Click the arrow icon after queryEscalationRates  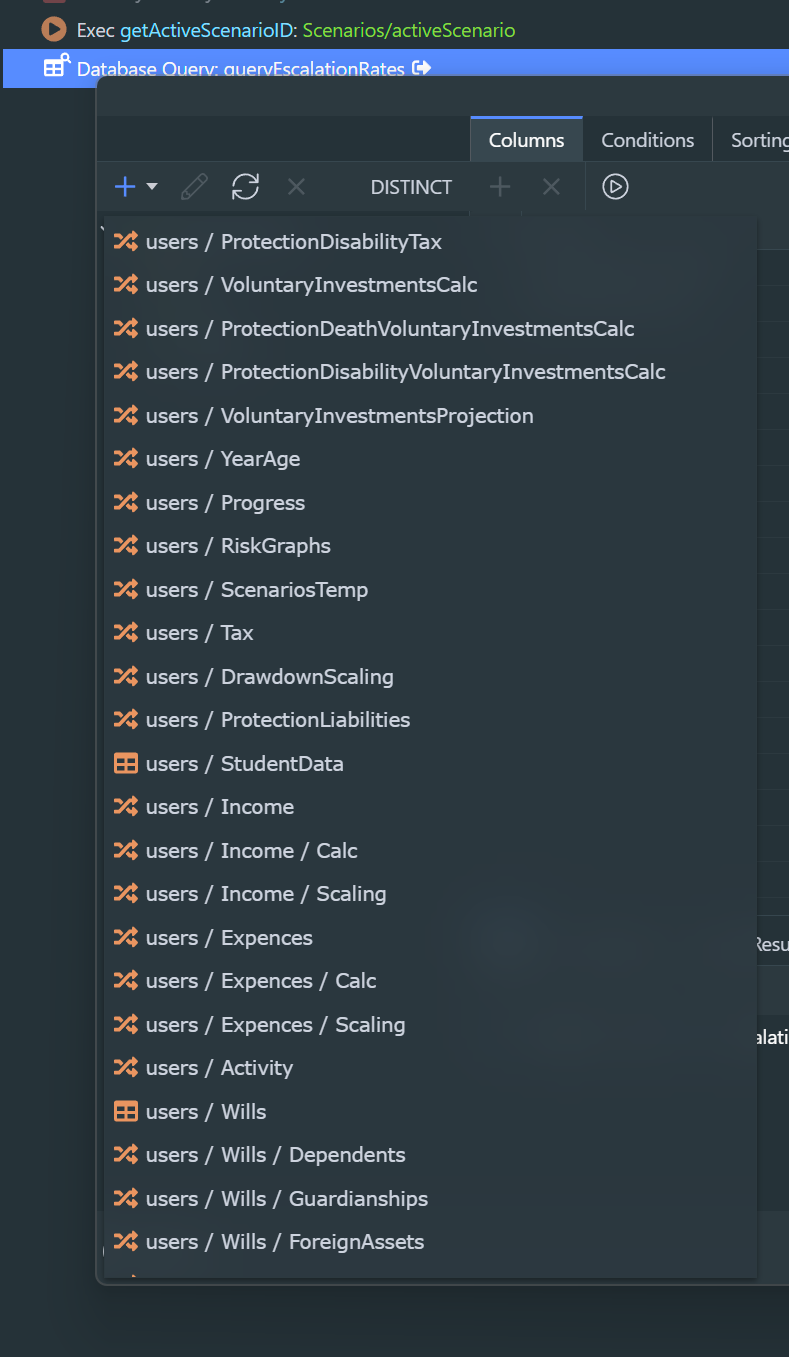422,68
